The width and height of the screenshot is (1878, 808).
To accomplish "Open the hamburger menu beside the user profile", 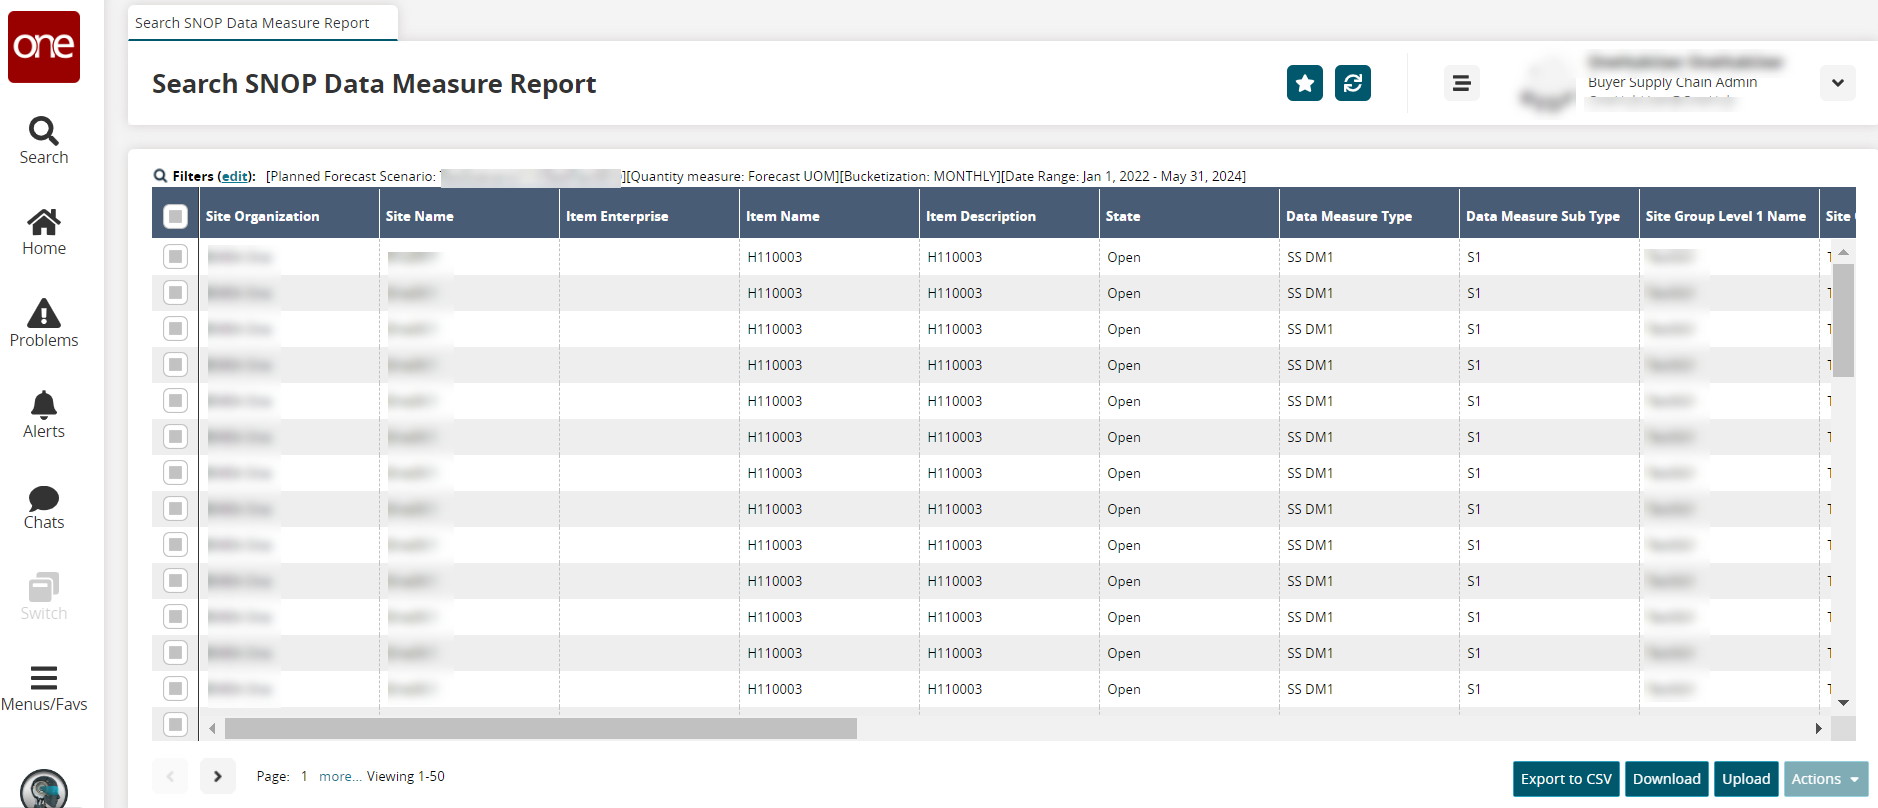I will pos(1461,83).
